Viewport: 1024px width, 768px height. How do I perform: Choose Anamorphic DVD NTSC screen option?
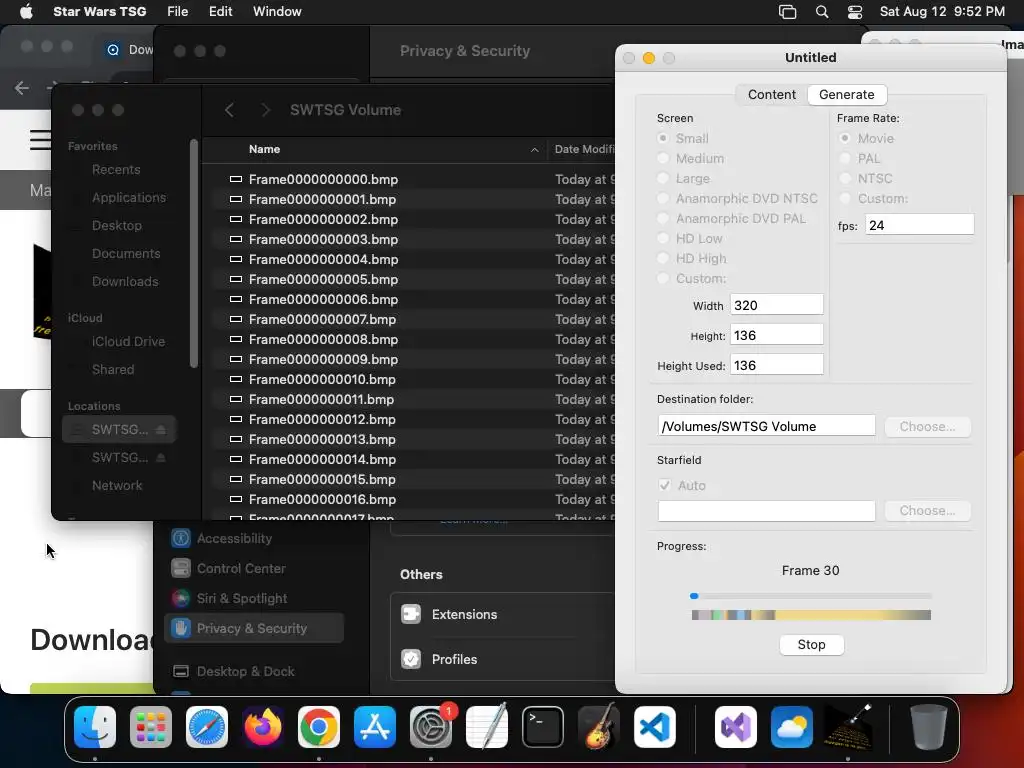click(x=663, y=198)
